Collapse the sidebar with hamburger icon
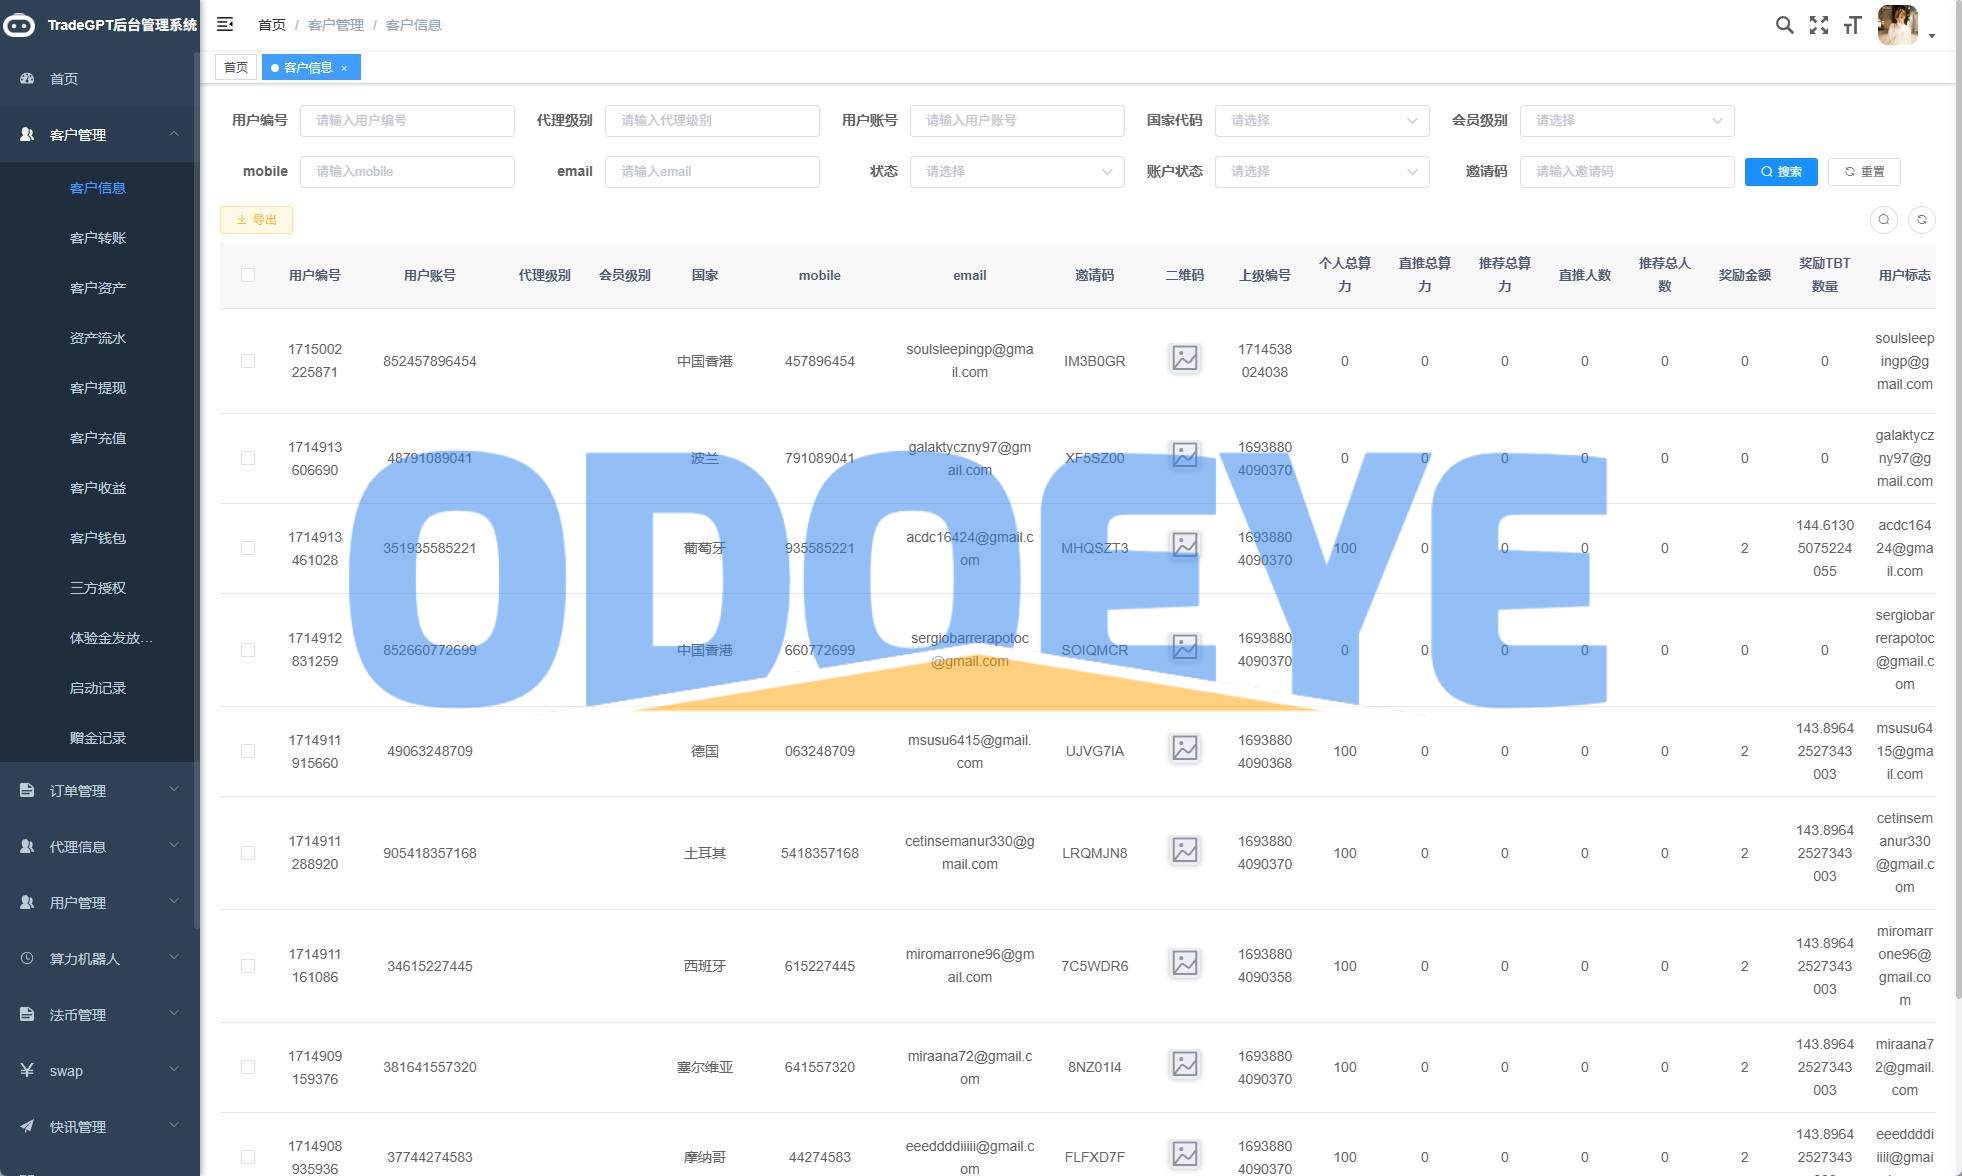The image size is (1962, 1176). pyautogui.click(x=225, y=24)
